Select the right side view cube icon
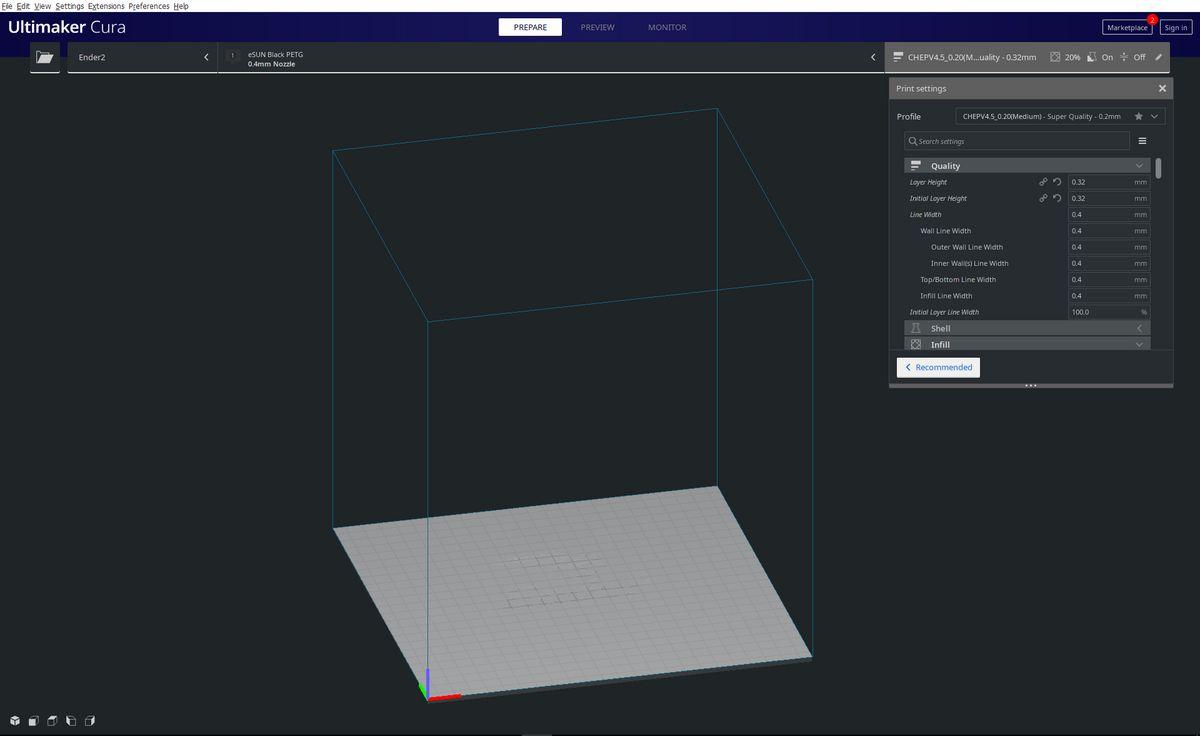This screenshot has height=736, width=1200. pos(90,720)
